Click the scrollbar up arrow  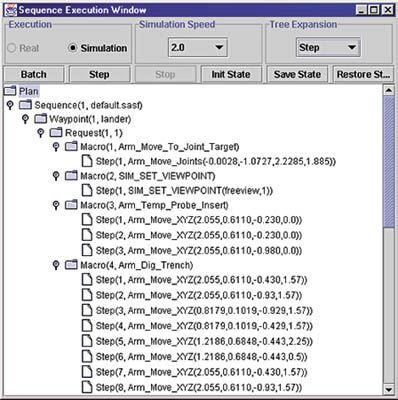click(388, 90)
